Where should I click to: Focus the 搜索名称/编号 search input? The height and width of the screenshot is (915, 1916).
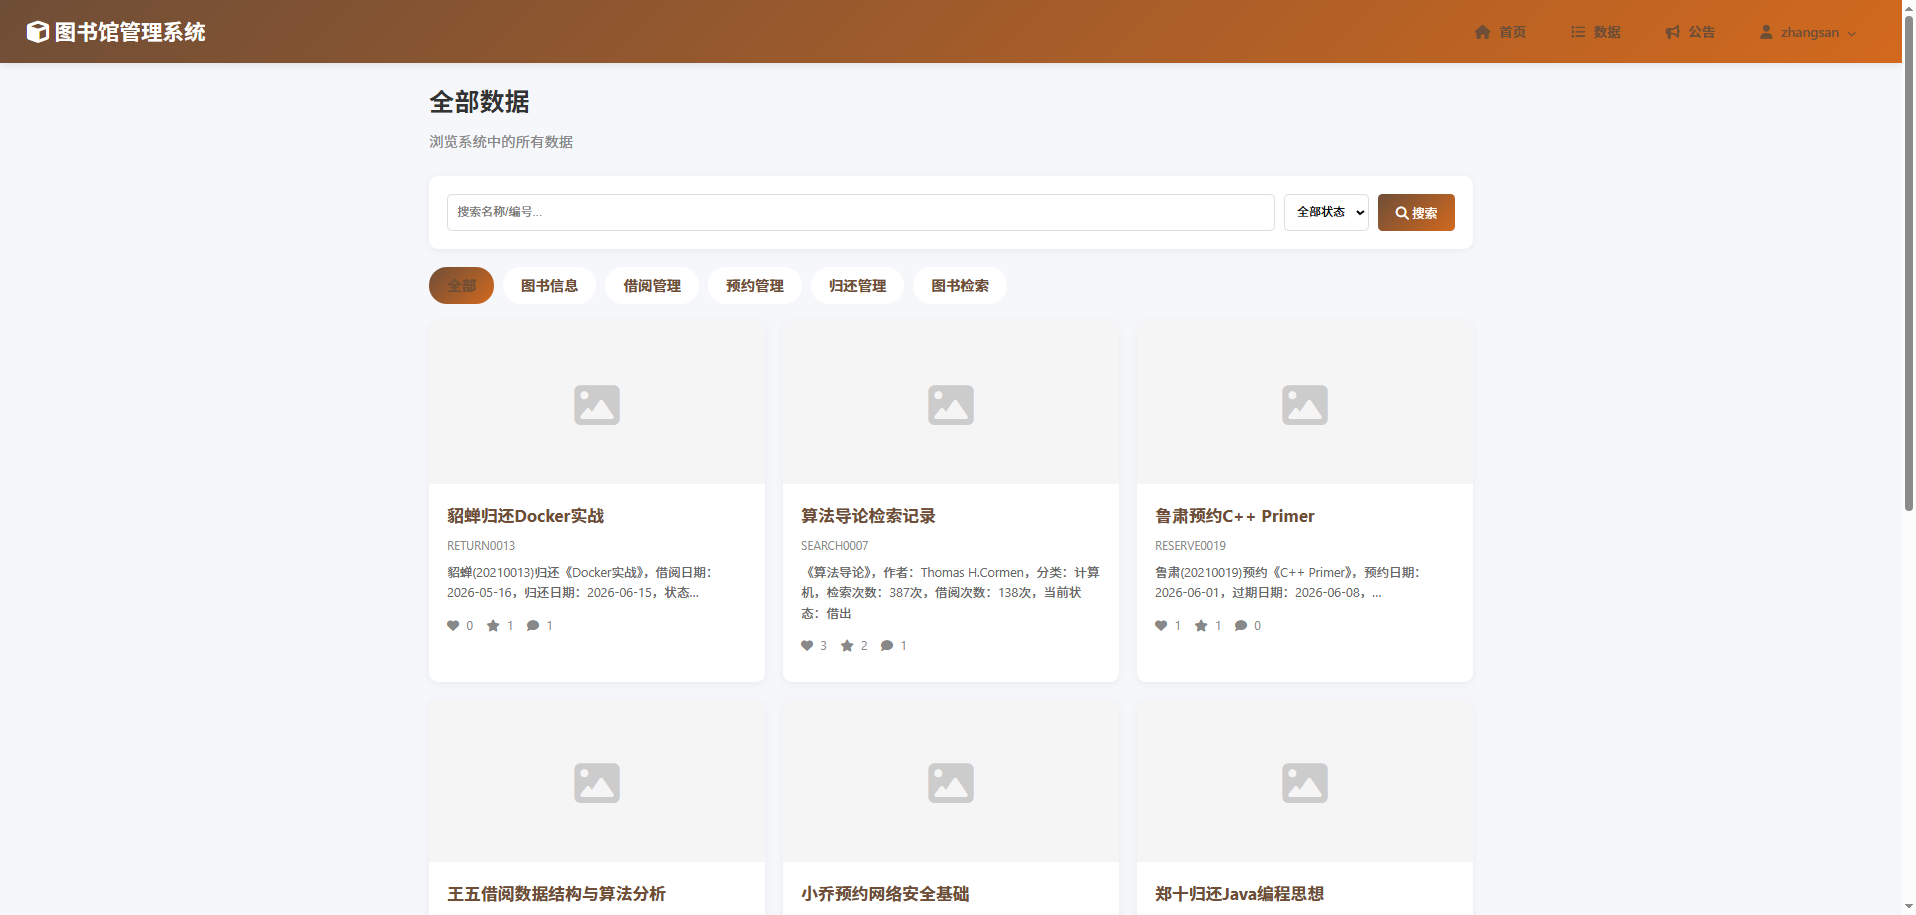(860, 212)
